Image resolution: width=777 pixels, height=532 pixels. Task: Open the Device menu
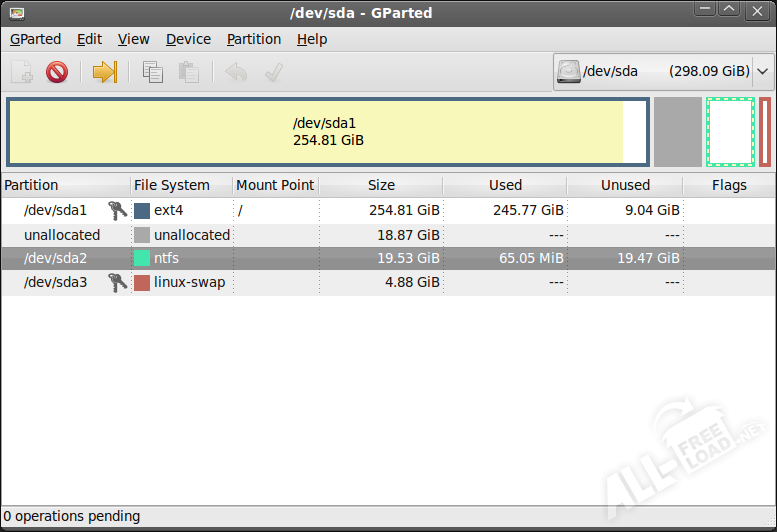pyautogui.click(x=188, y=39)
